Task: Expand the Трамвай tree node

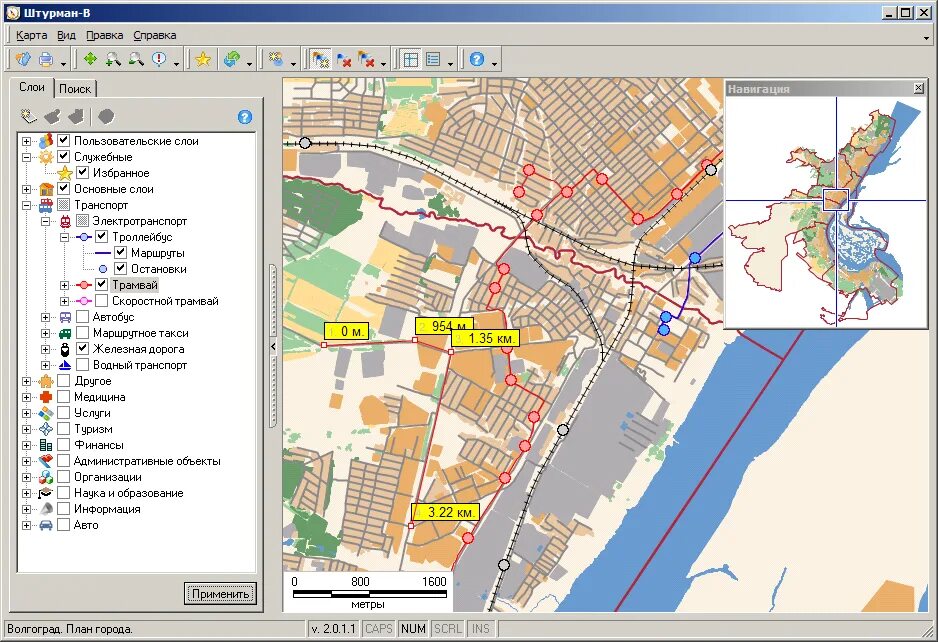Action: click(x=64, y=285)
